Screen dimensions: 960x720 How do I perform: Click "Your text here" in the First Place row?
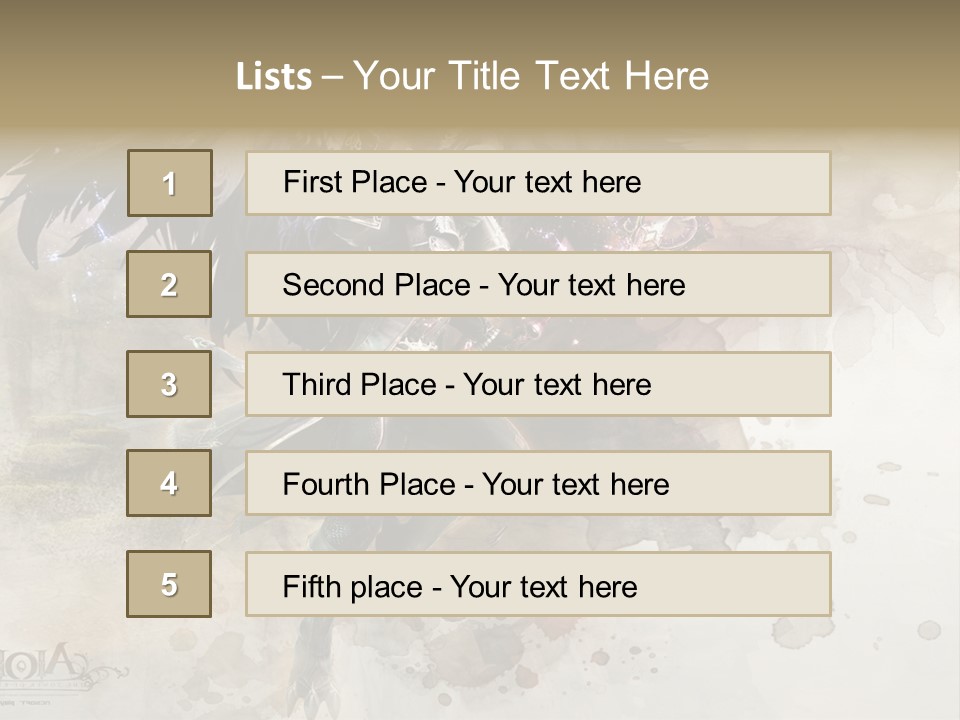[x=547, y=182]
